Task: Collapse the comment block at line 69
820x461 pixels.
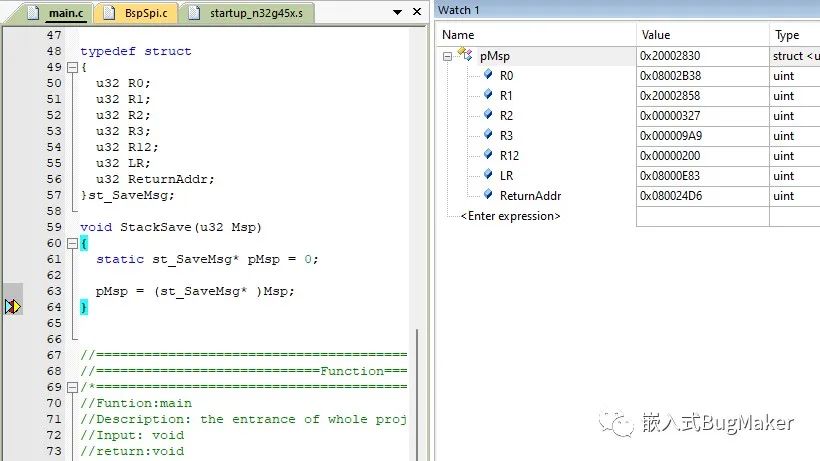Action: pyautogui.click(x=72, y=387)
